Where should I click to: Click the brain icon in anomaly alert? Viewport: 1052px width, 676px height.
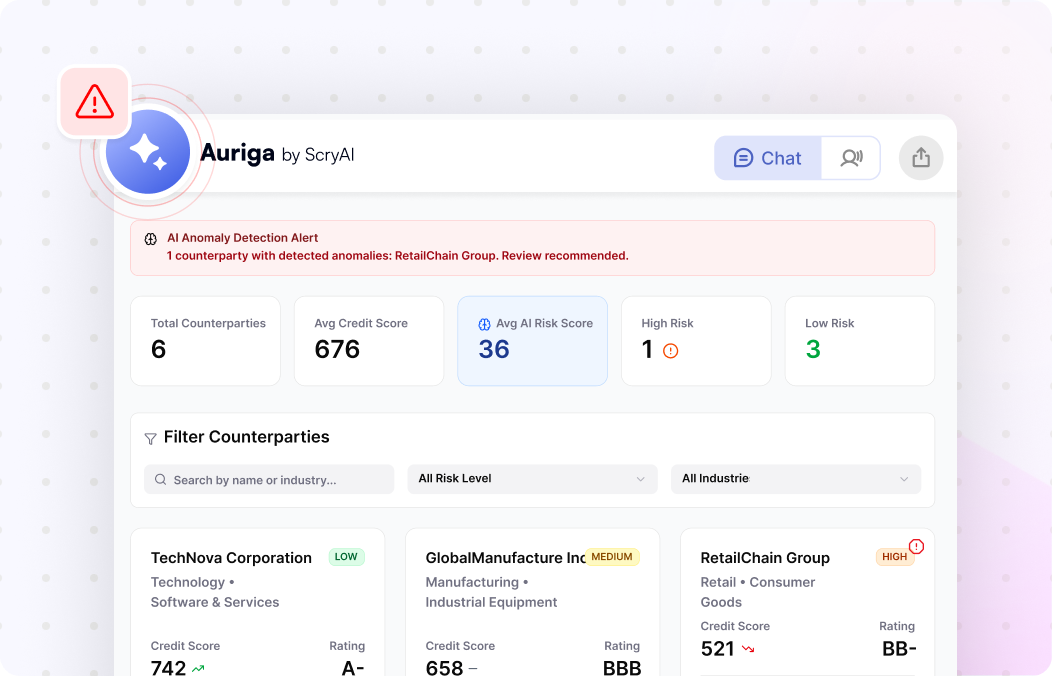click(151, 239)
